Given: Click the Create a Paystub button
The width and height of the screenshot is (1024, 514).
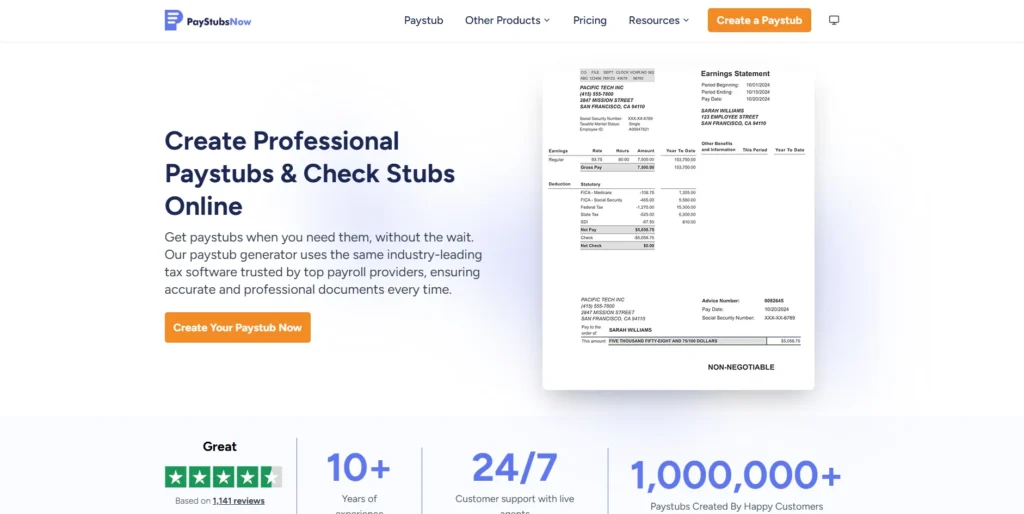Looking at the screenshot, I should [x=759, y=20].
